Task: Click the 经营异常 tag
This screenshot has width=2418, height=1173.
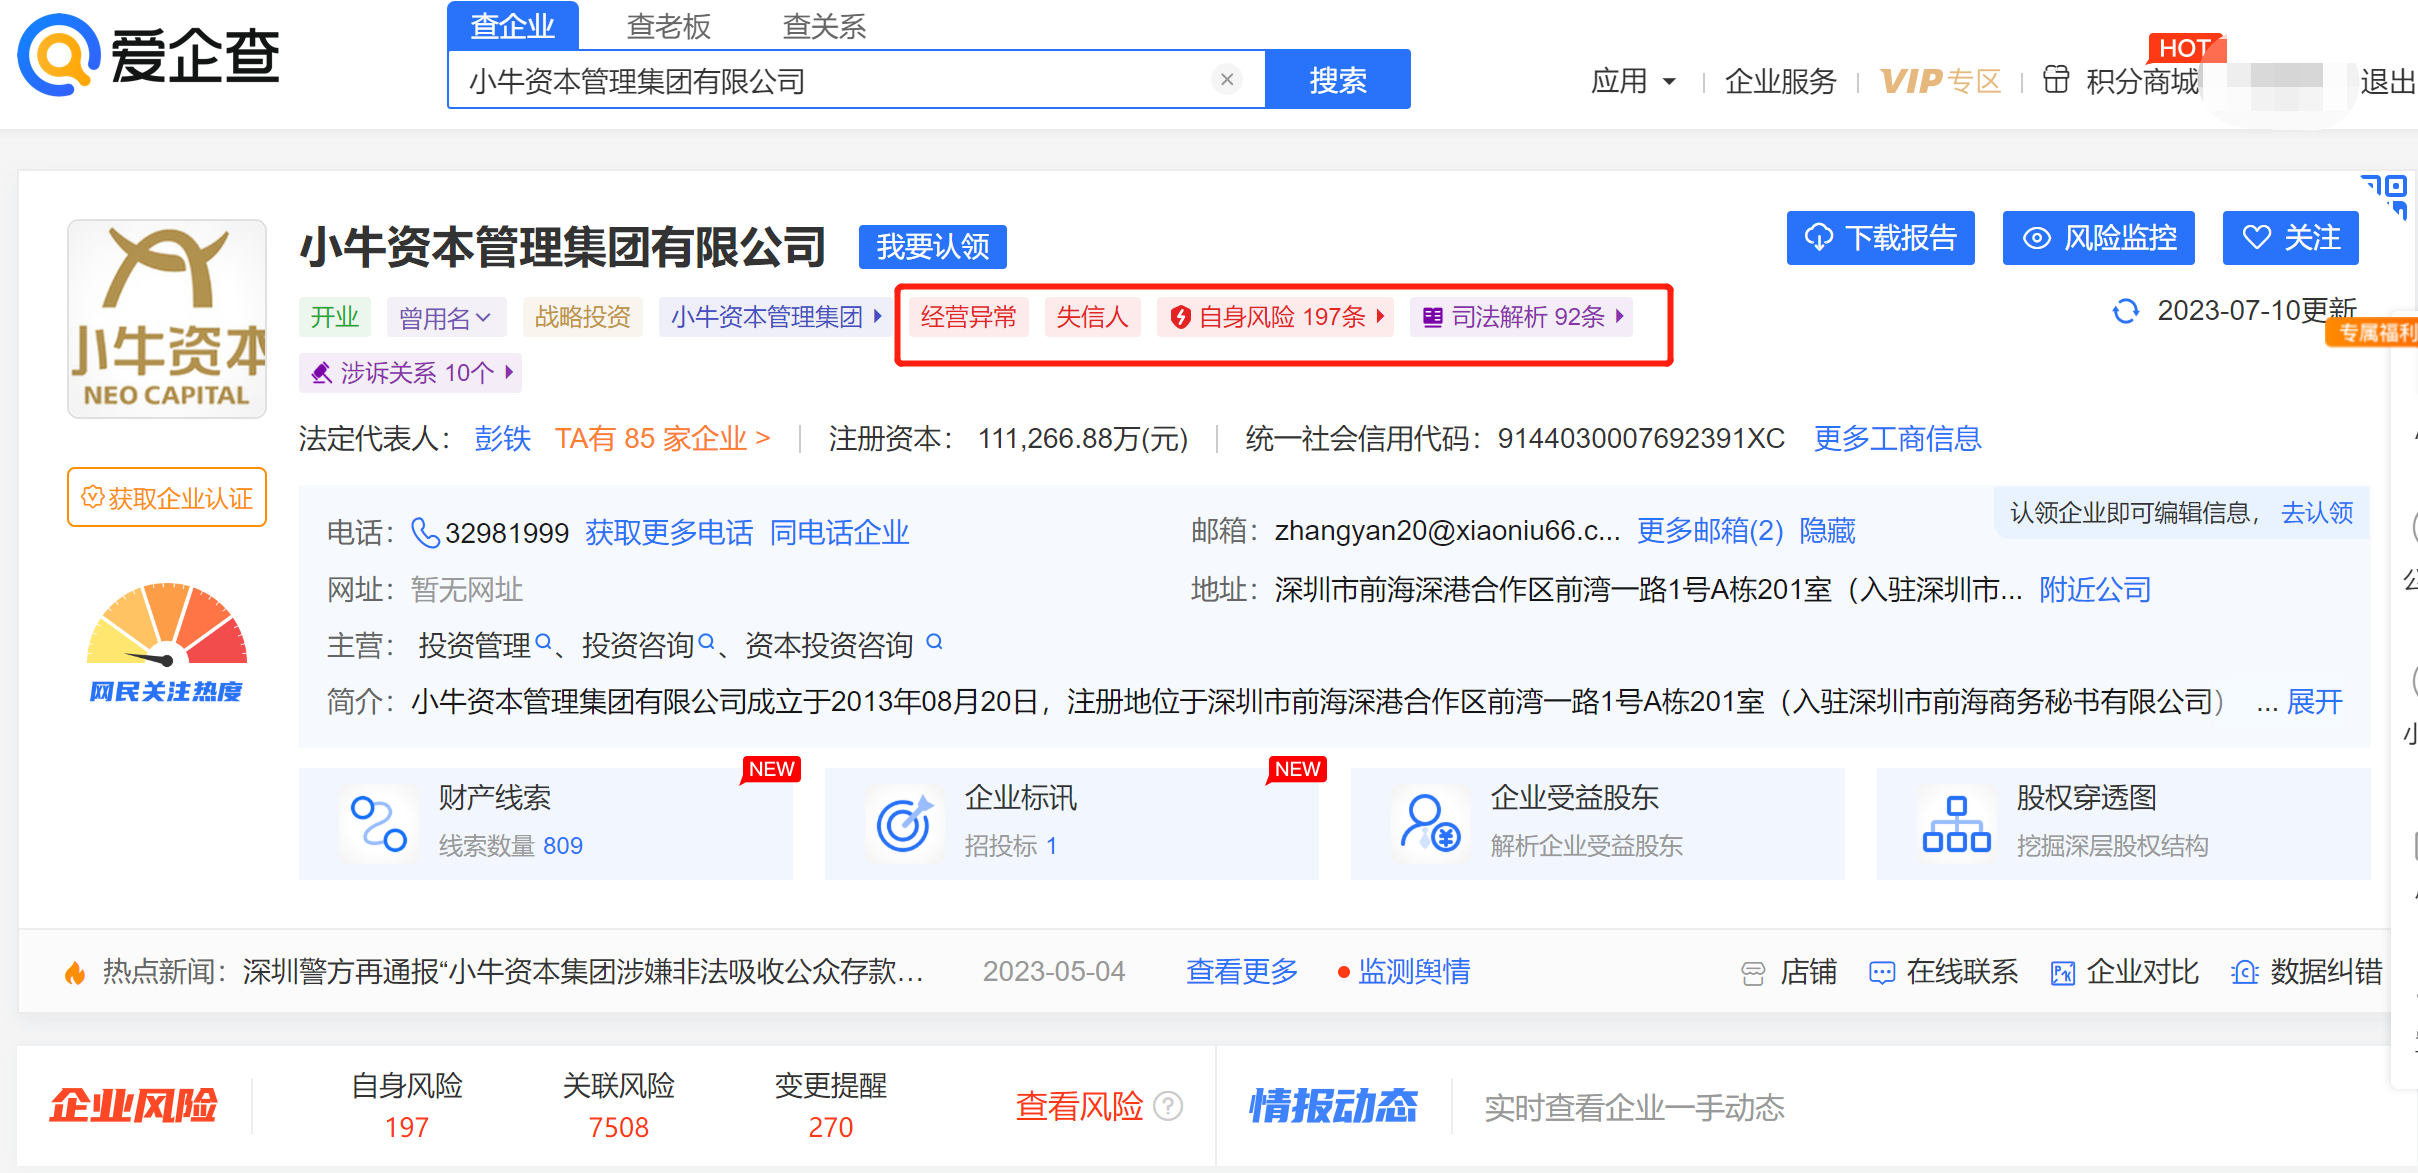Action: coord(968,317)
